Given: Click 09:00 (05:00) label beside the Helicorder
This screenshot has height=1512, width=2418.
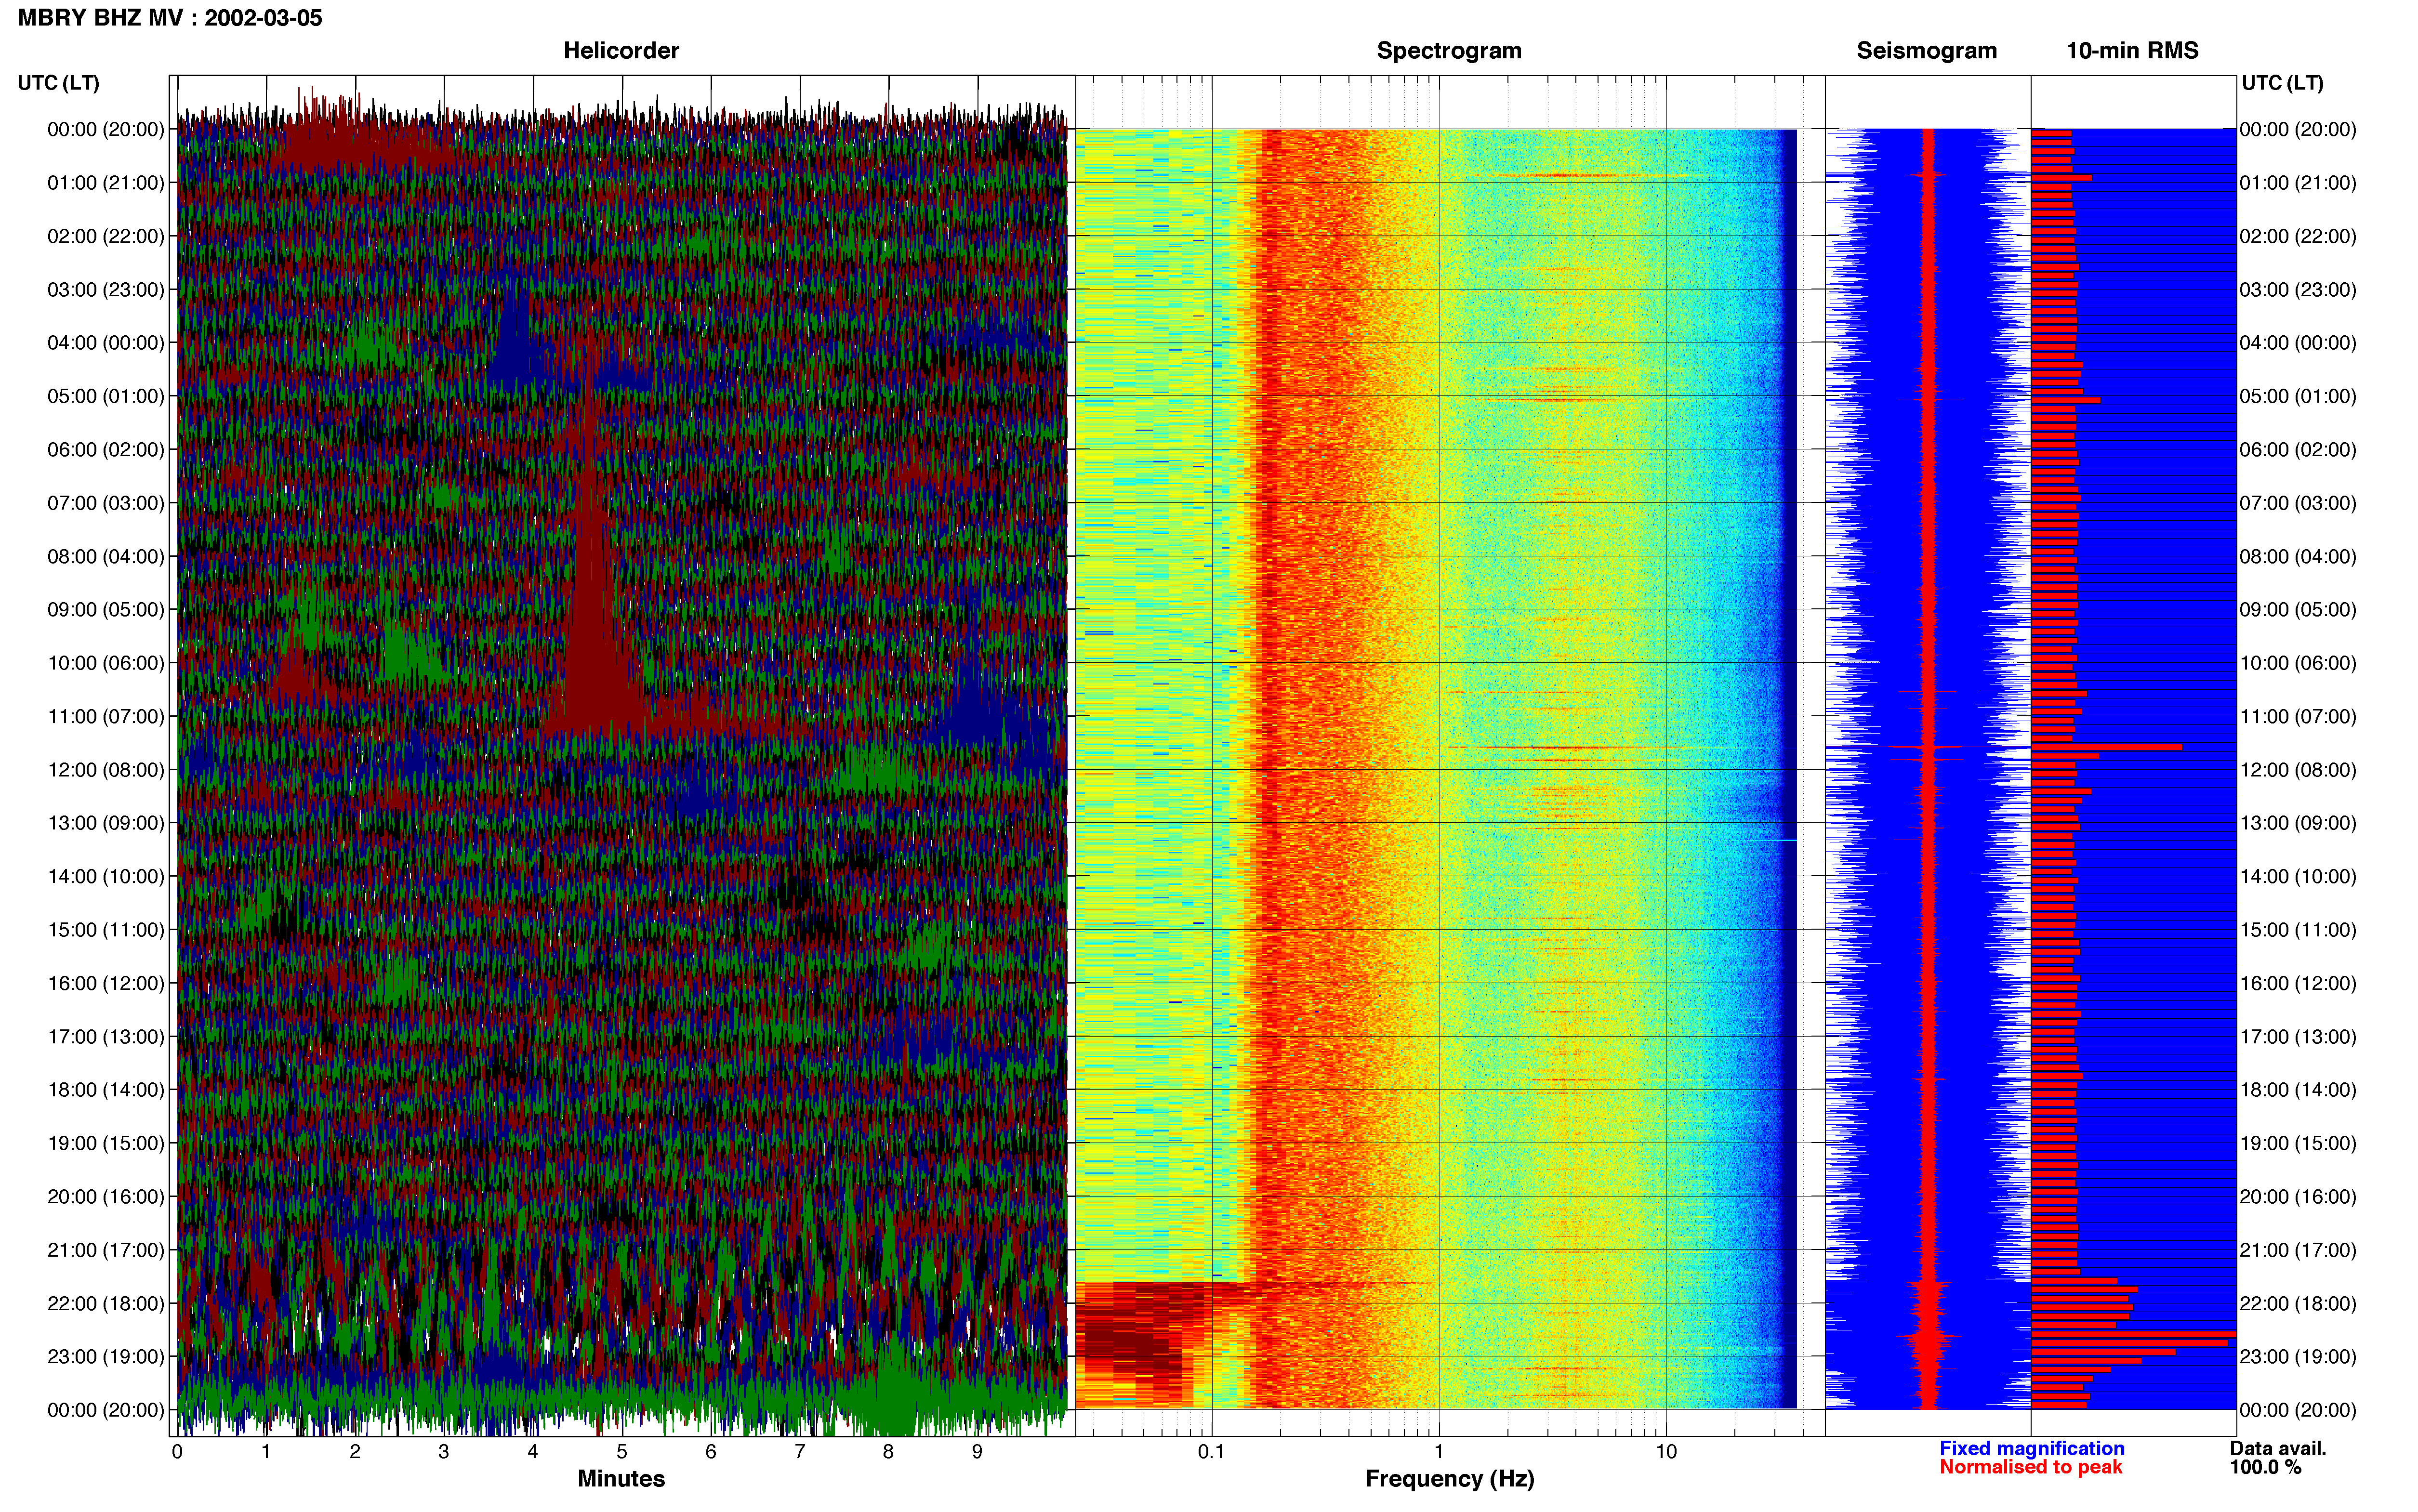Looking at the screenshot, I should point(106,610).
